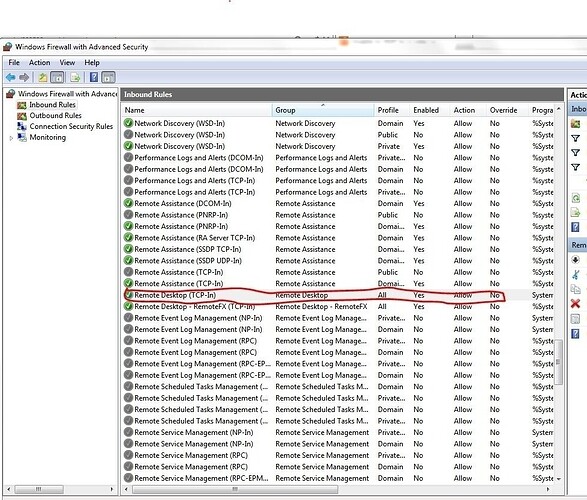Image resolution: width=587 pixels, height=500 pixels.
Task: Click the Refresh icon in Actions pane
Action: pyautogui.click(x=575, y=198)
